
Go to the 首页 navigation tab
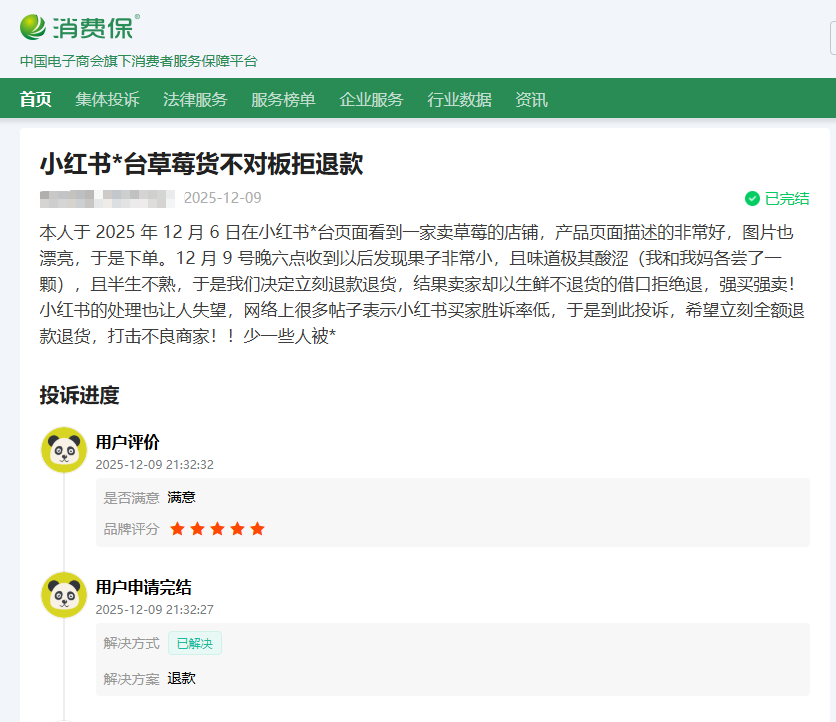[x=36, y=99]
